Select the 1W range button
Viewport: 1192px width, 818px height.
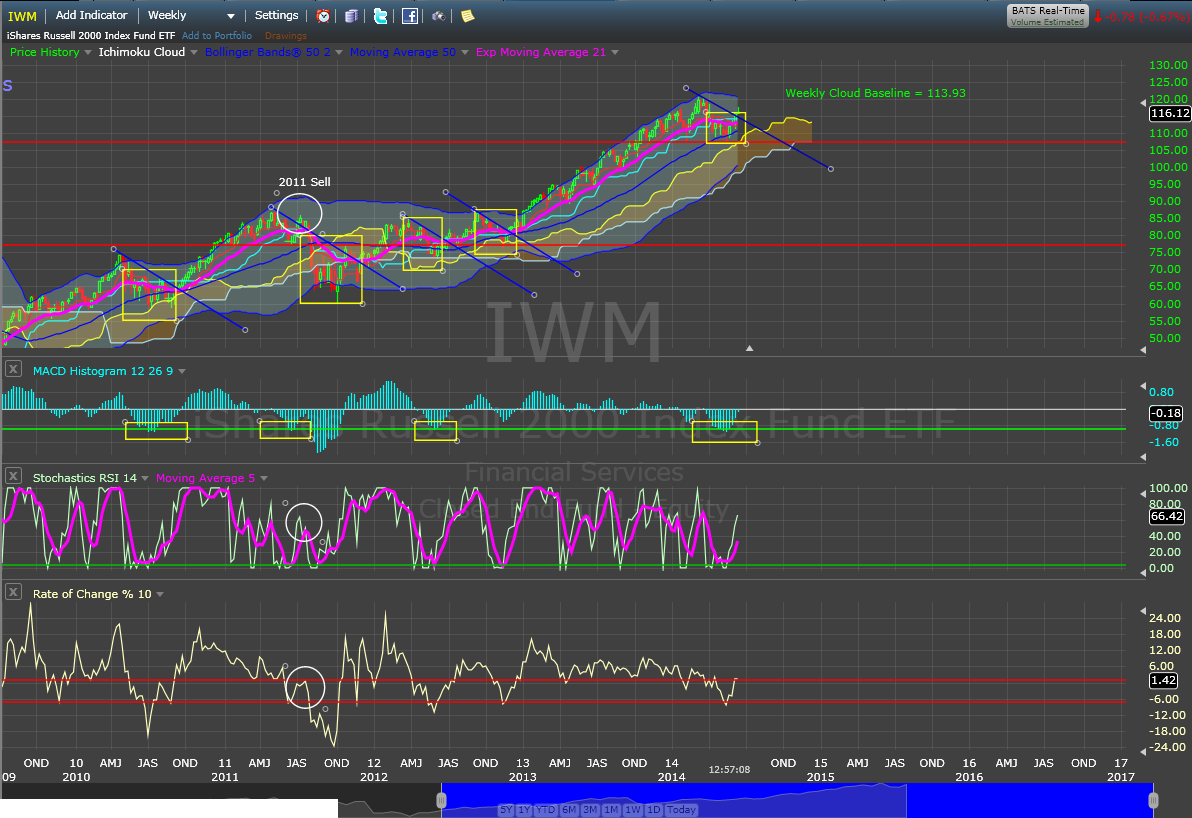tap(632, 810)
